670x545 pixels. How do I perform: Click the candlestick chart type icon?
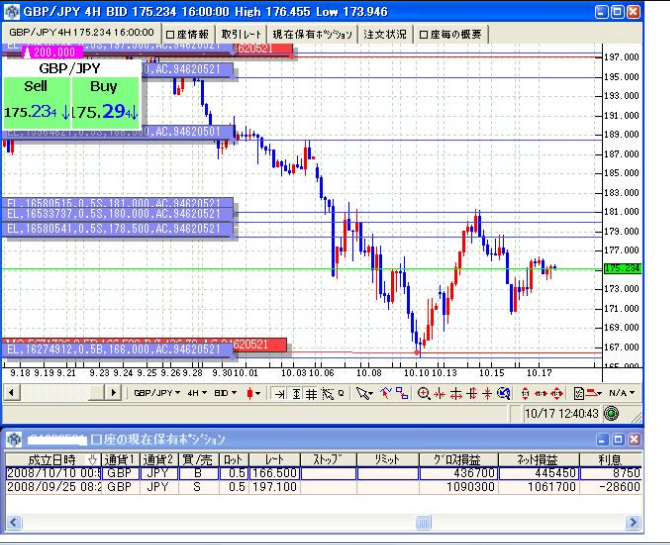tap(253, 394)
